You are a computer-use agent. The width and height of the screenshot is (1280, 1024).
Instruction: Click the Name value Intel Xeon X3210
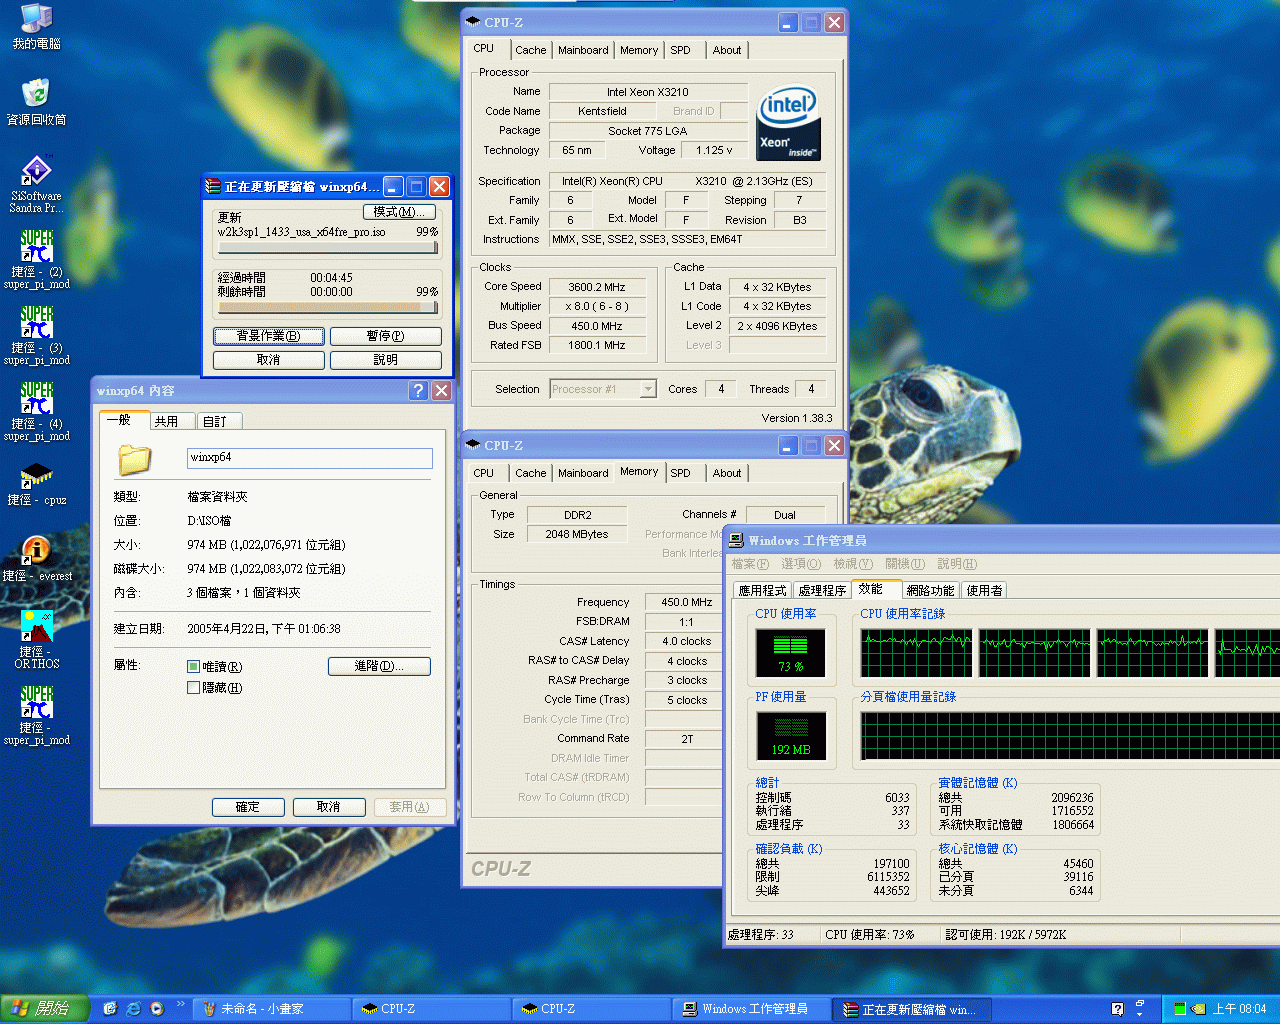[647, 92]
